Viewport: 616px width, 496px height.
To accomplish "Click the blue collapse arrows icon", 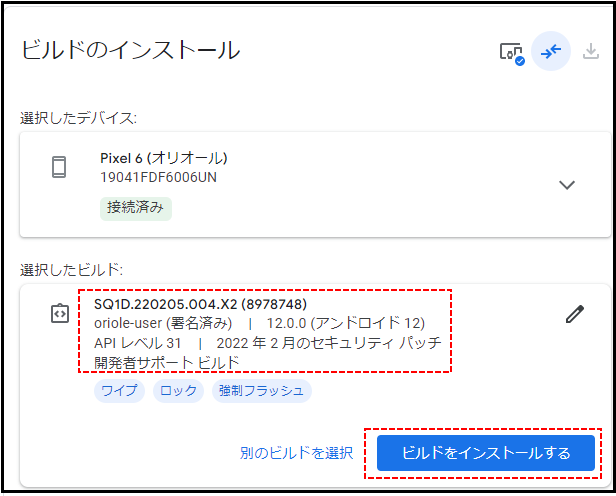I will (x=551, y=52).
